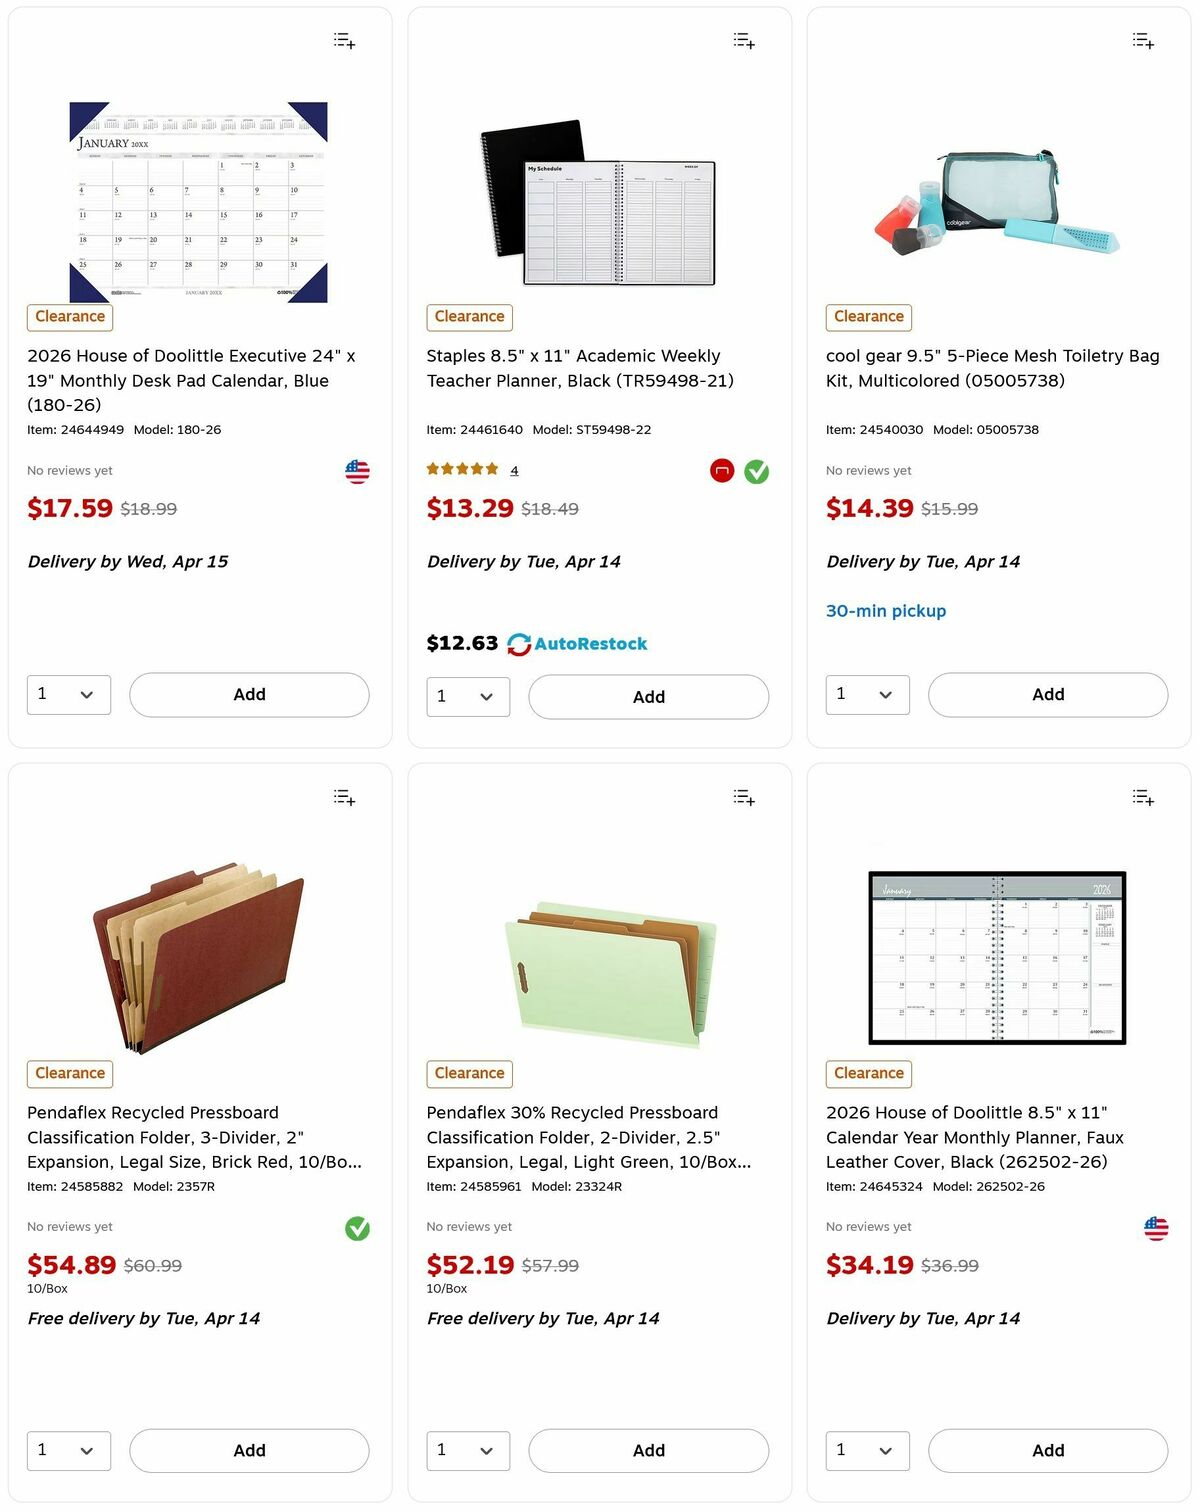Add the brick red classification folder to a list
1200x1511 pixels.
click(343, 797)
